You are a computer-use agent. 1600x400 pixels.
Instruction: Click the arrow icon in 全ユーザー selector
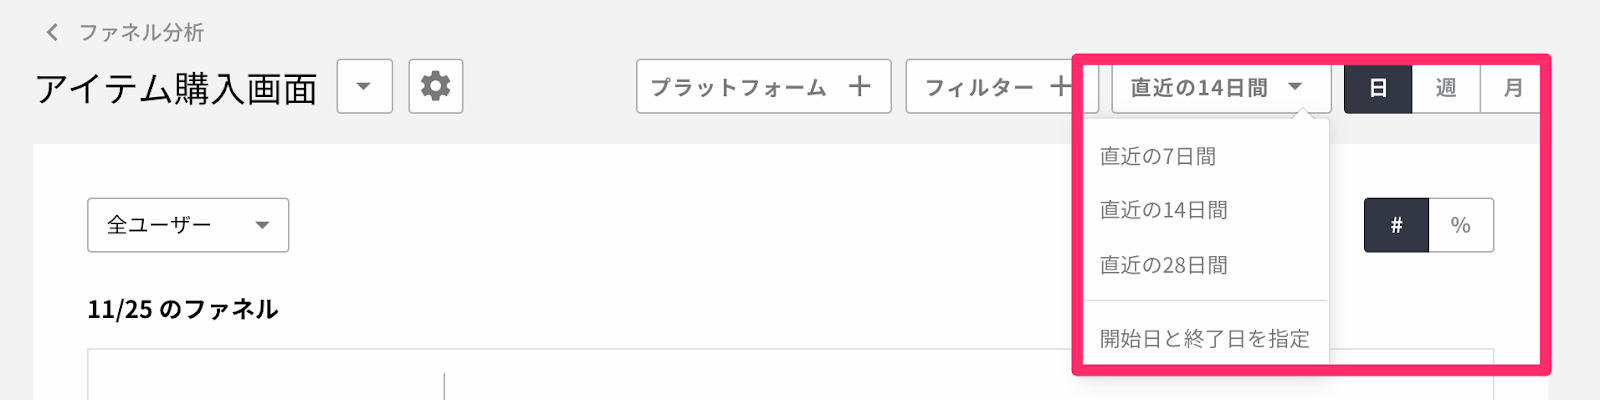coord(262,225)
